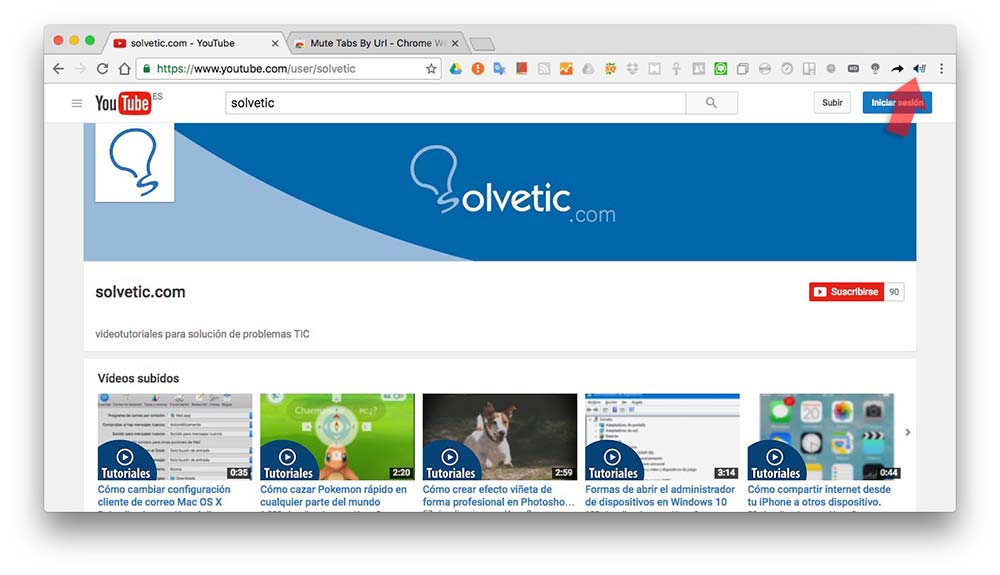
Task: Click the YouTube search magnifier button
Action: tap(711, 103)
